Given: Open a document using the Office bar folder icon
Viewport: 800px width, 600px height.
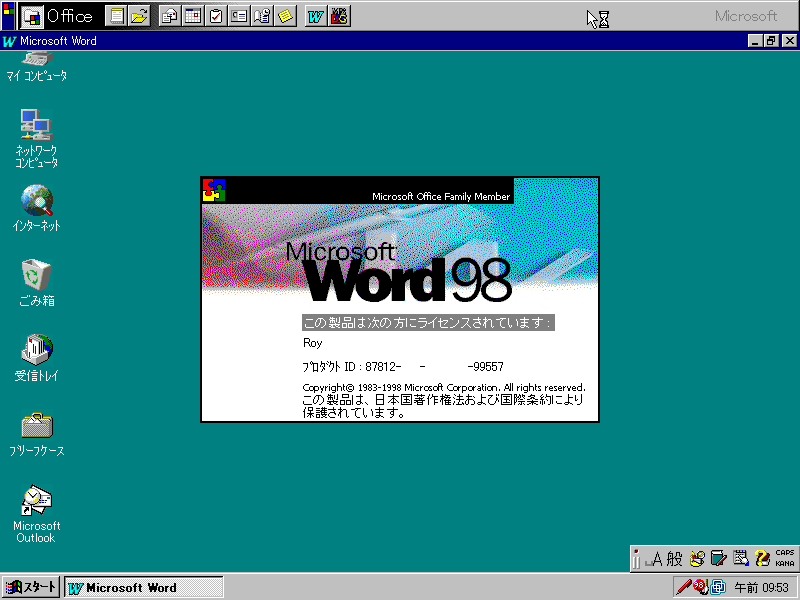Looking at the screenshot, I should click(x=139, y=17).
